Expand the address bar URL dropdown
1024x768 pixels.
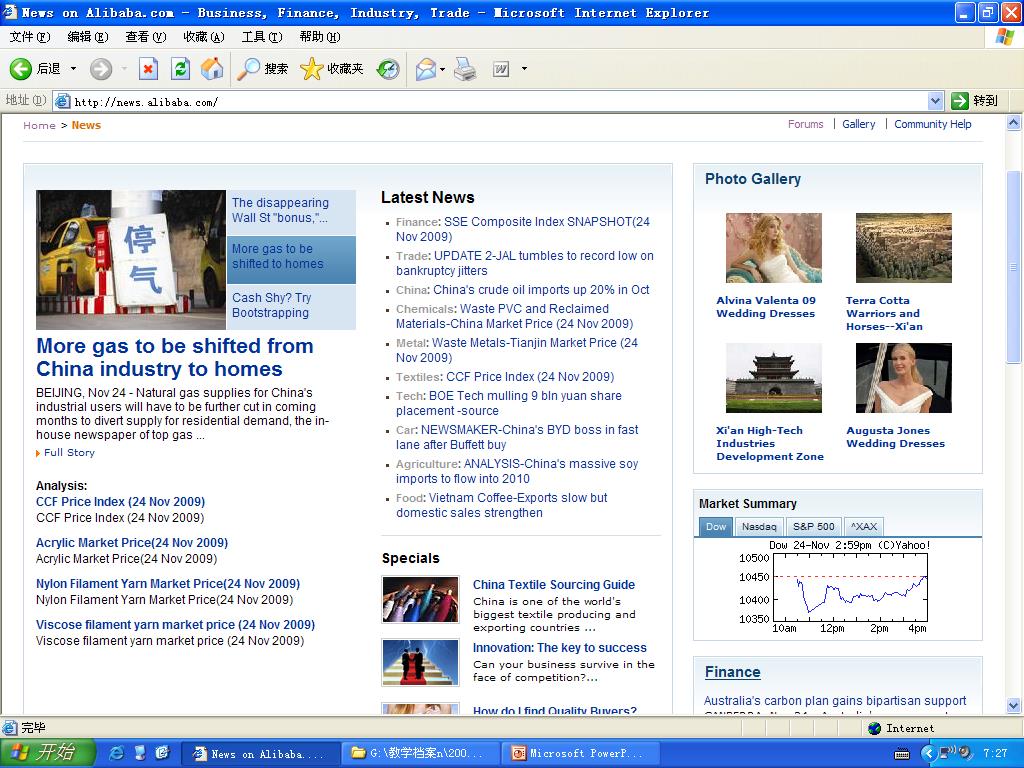tap(935, 101)
